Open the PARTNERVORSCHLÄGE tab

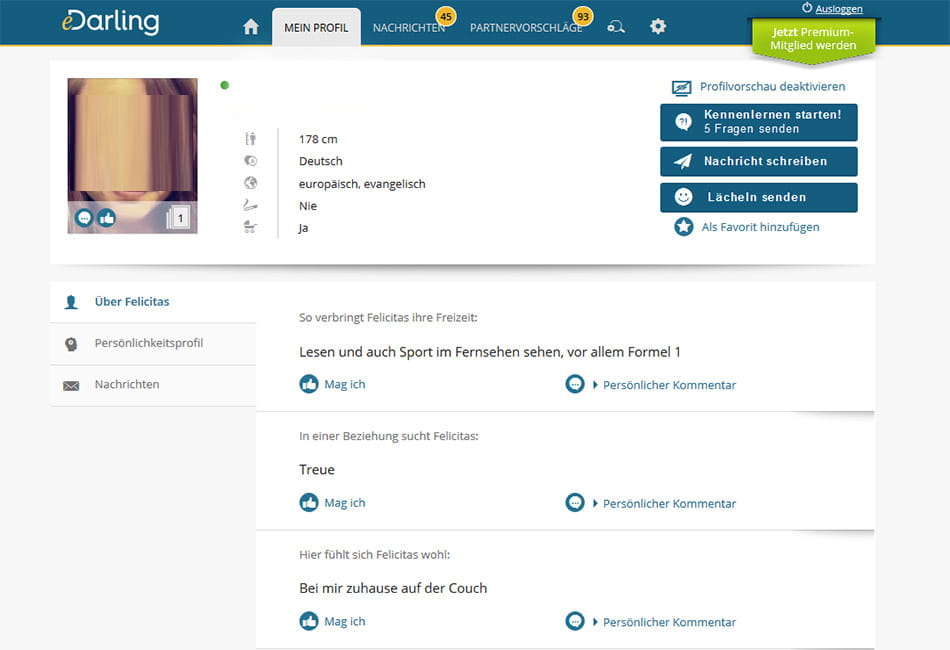526,28
